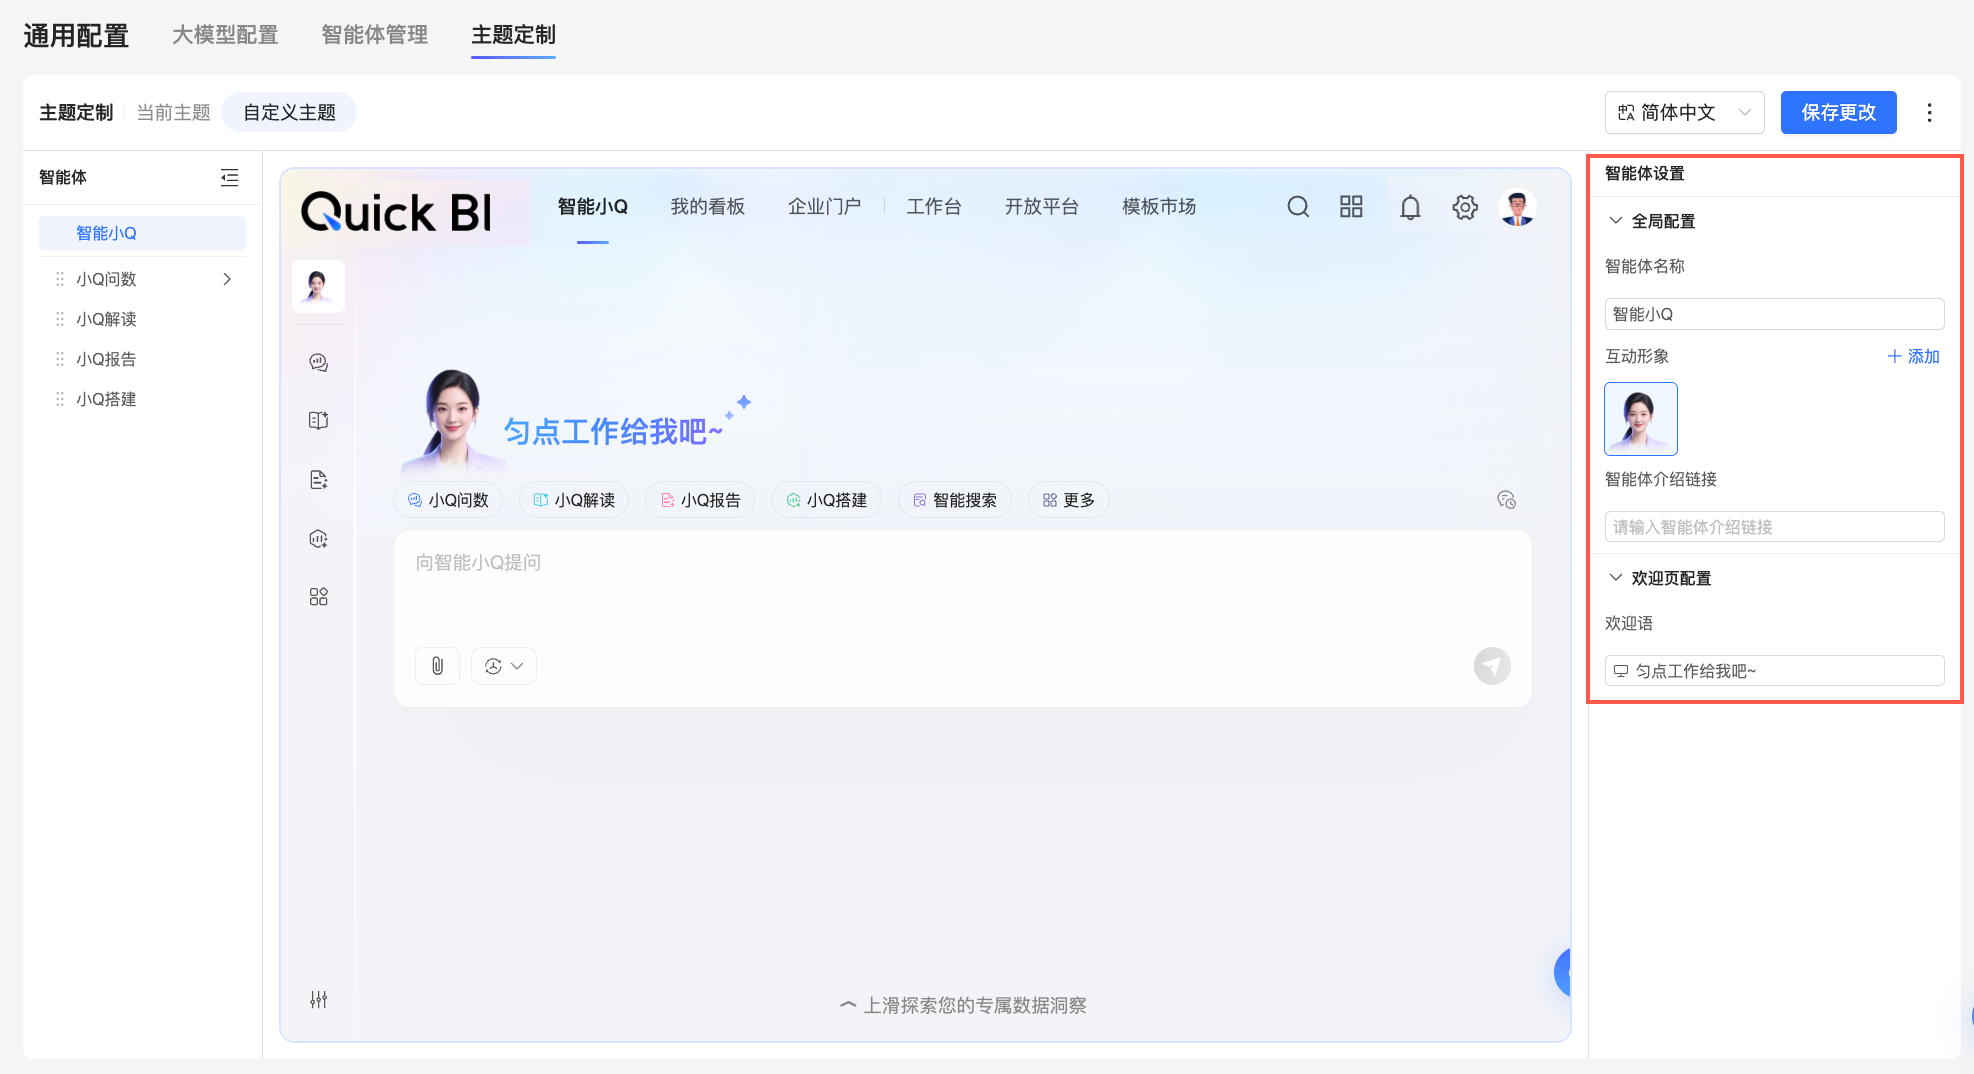
Task: Click the attachment paperclip icon
Action: coord(438,666)
